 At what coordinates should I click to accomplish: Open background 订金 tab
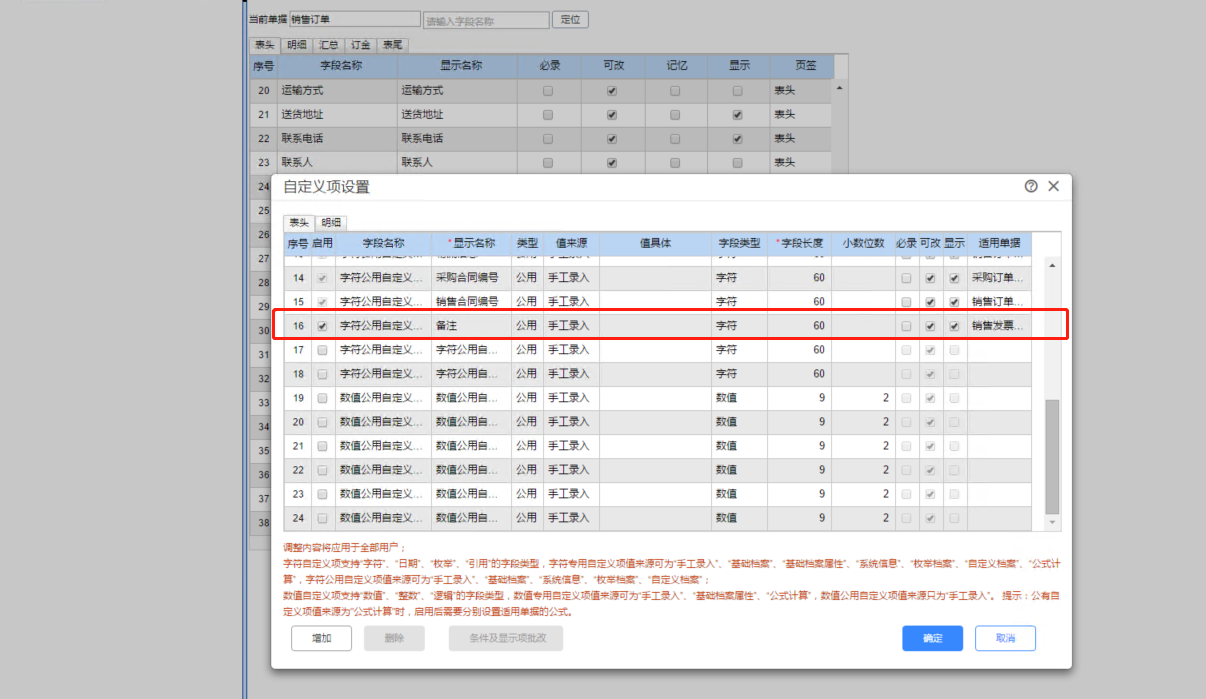pos(360,45)
